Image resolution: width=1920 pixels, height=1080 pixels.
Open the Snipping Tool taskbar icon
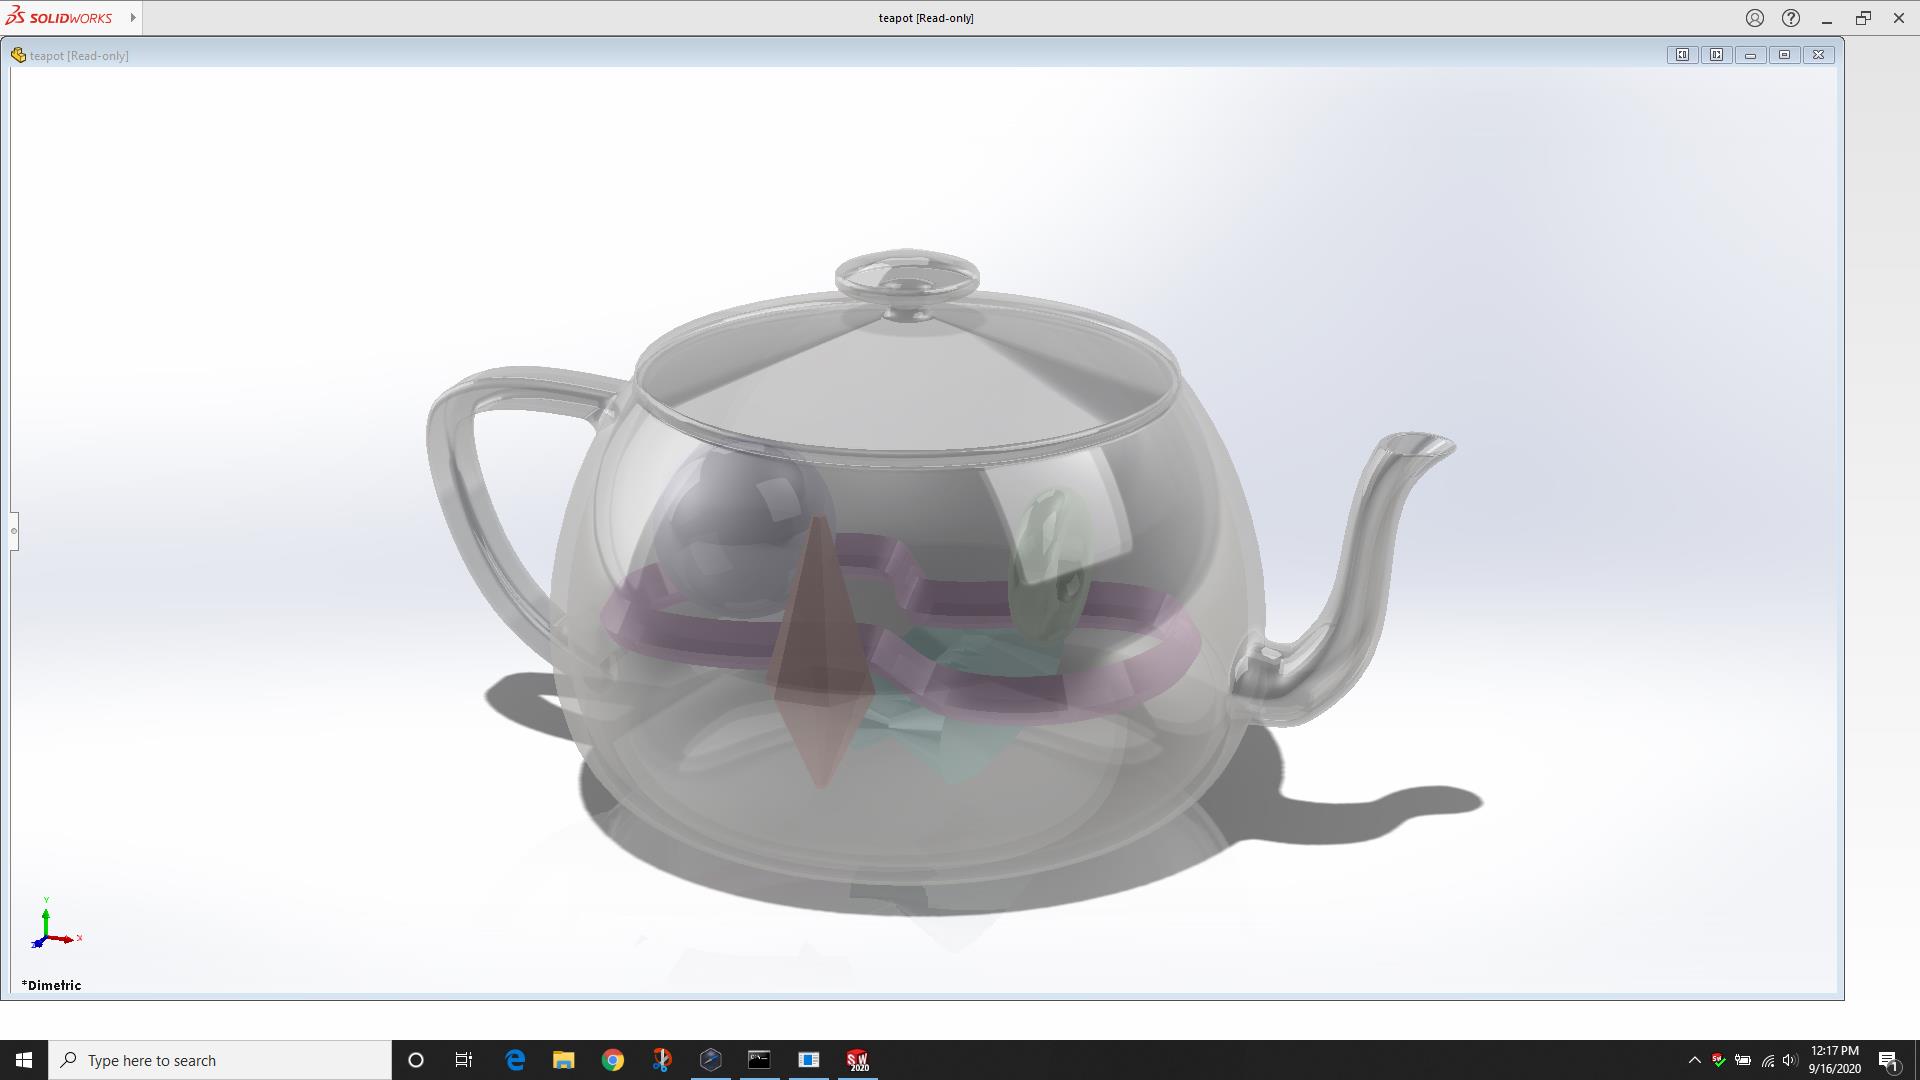point(662,1060)
